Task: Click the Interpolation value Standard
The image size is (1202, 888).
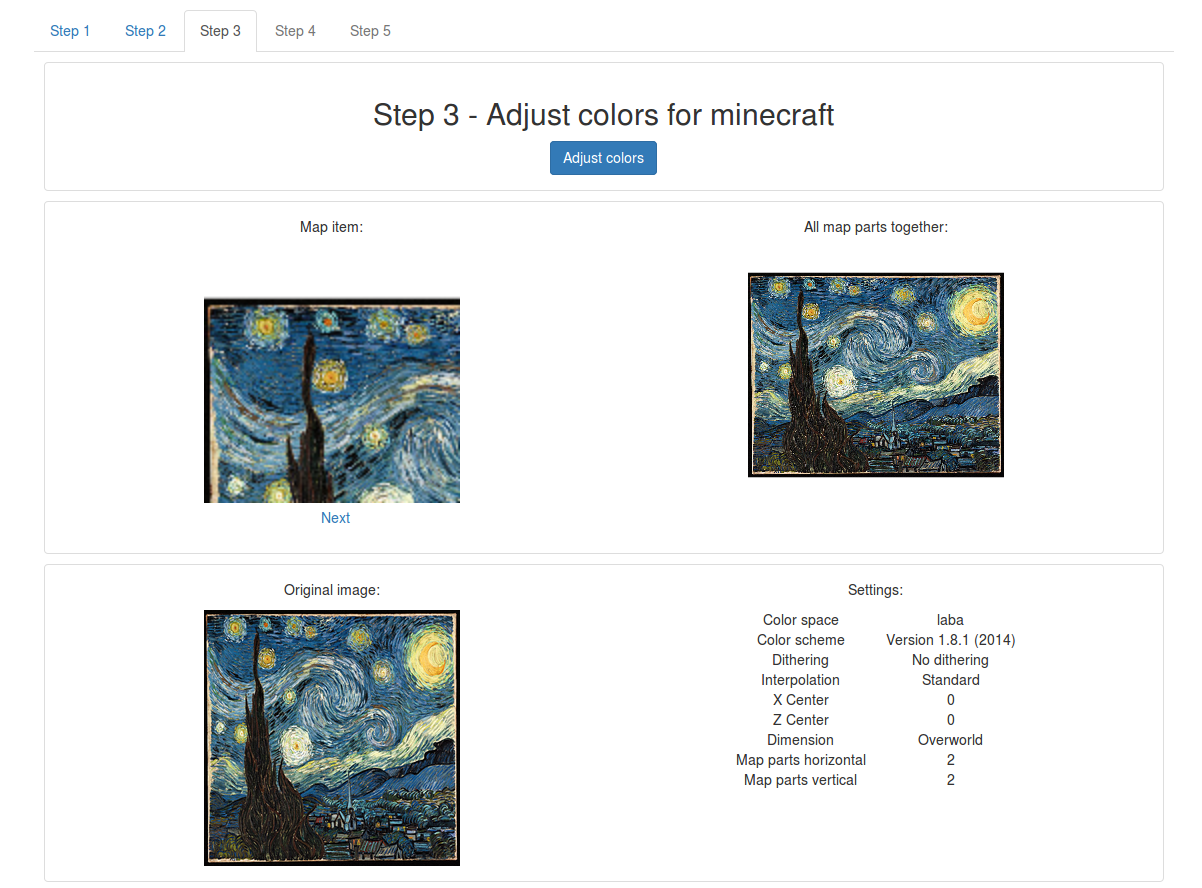Action: (950, 680)
